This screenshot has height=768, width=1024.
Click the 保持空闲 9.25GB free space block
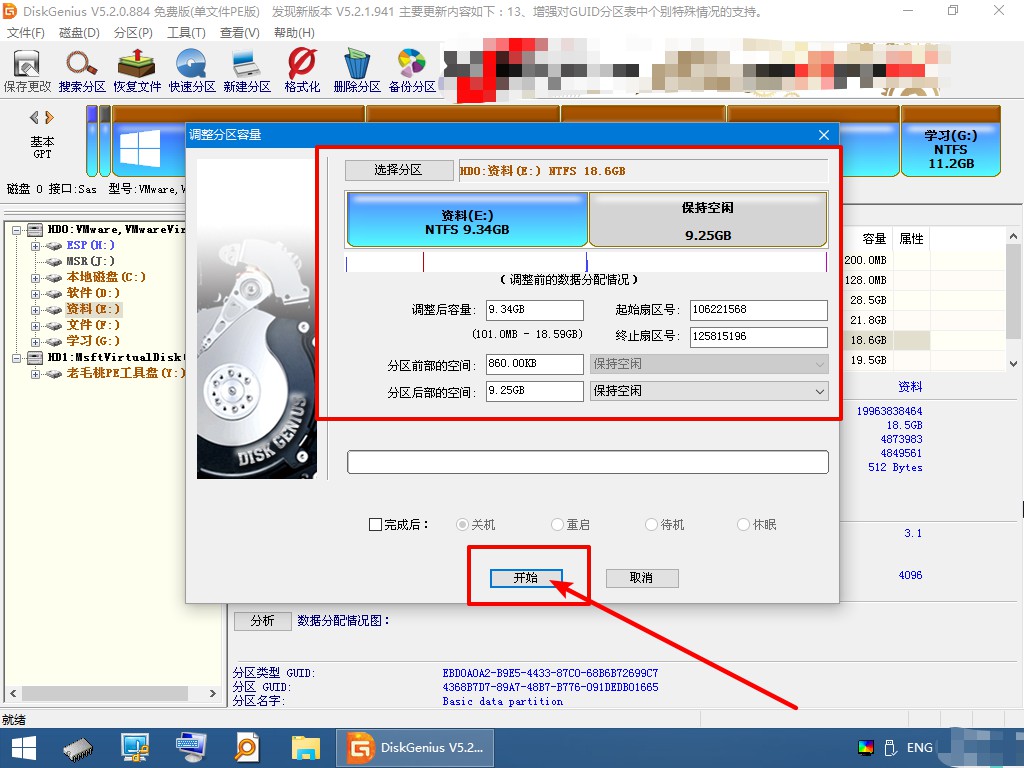708,220
